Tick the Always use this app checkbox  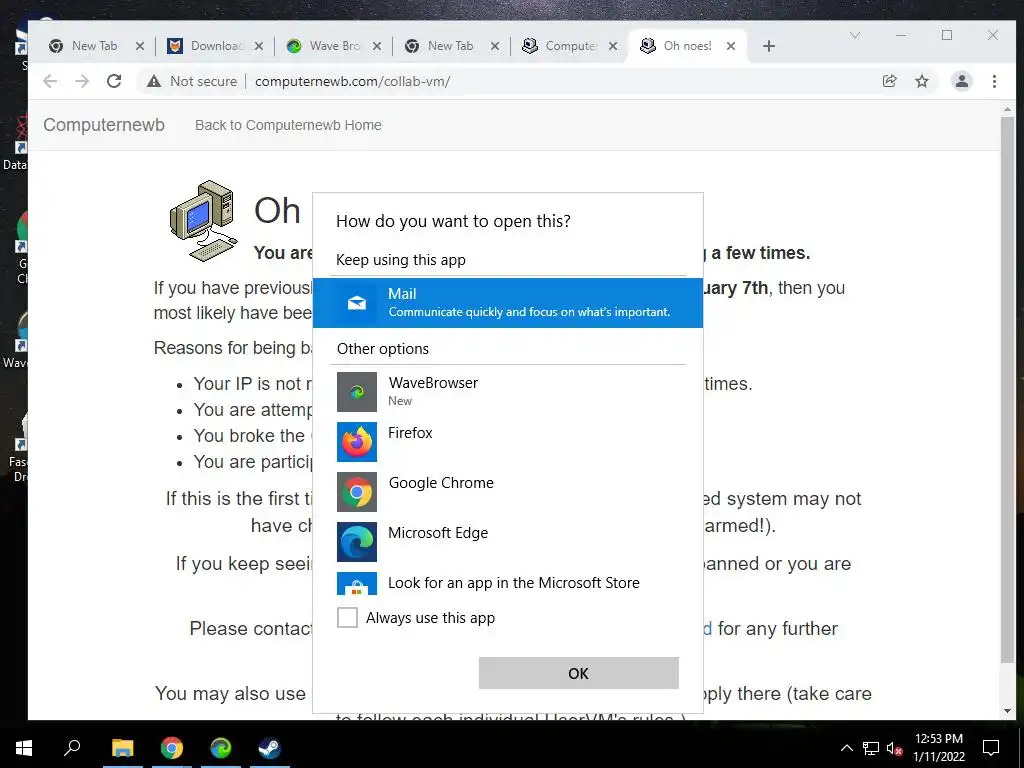tap(347, 617)
